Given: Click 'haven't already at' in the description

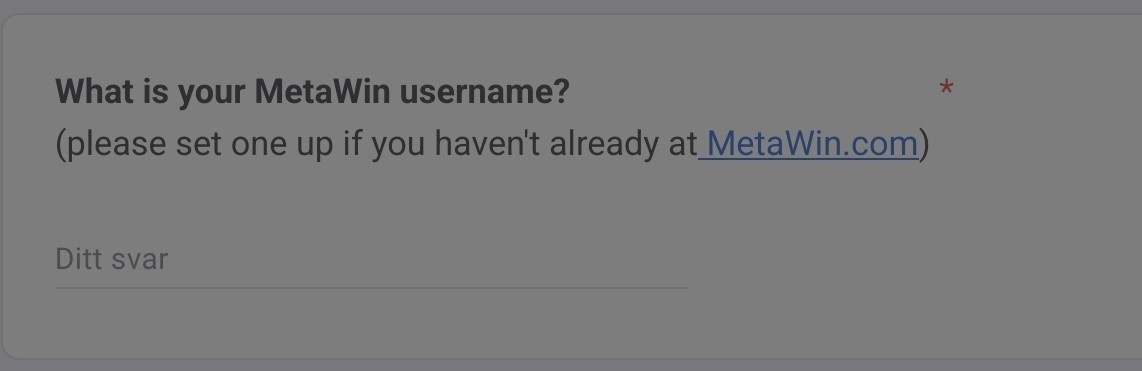Looking at the screenshot, I should [566, 144].
